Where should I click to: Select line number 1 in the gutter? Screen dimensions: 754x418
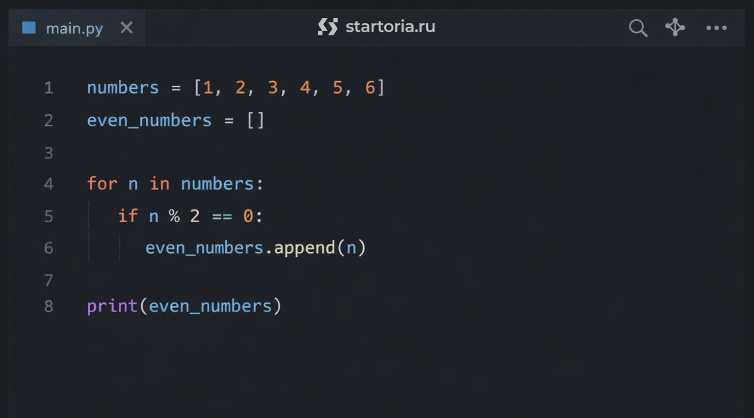49,88
